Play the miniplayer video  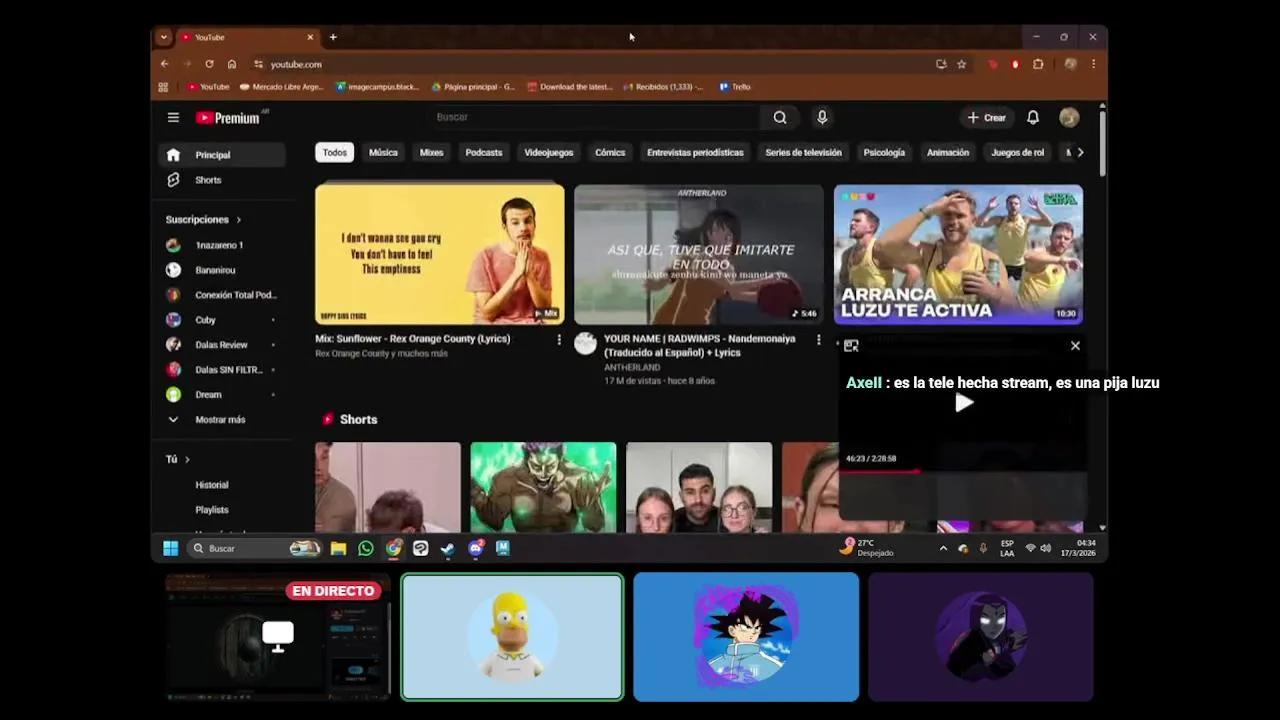click(963, 403)
